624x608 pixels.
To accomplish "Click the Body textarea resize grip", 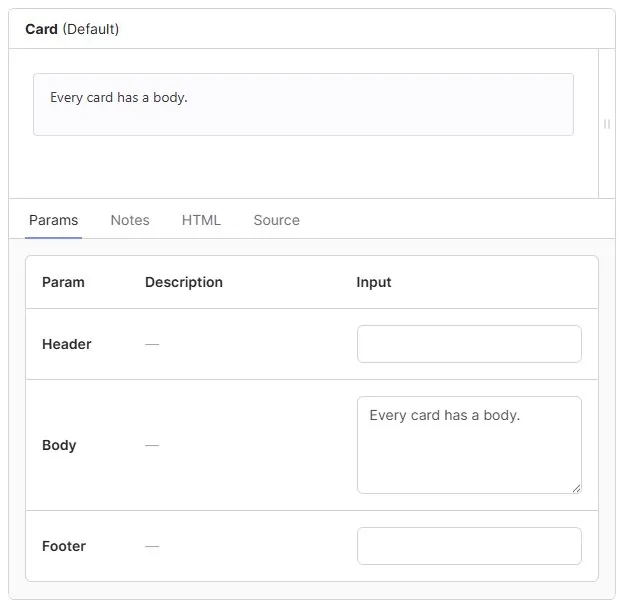I will pyautogui.click(x=576, y=488).
